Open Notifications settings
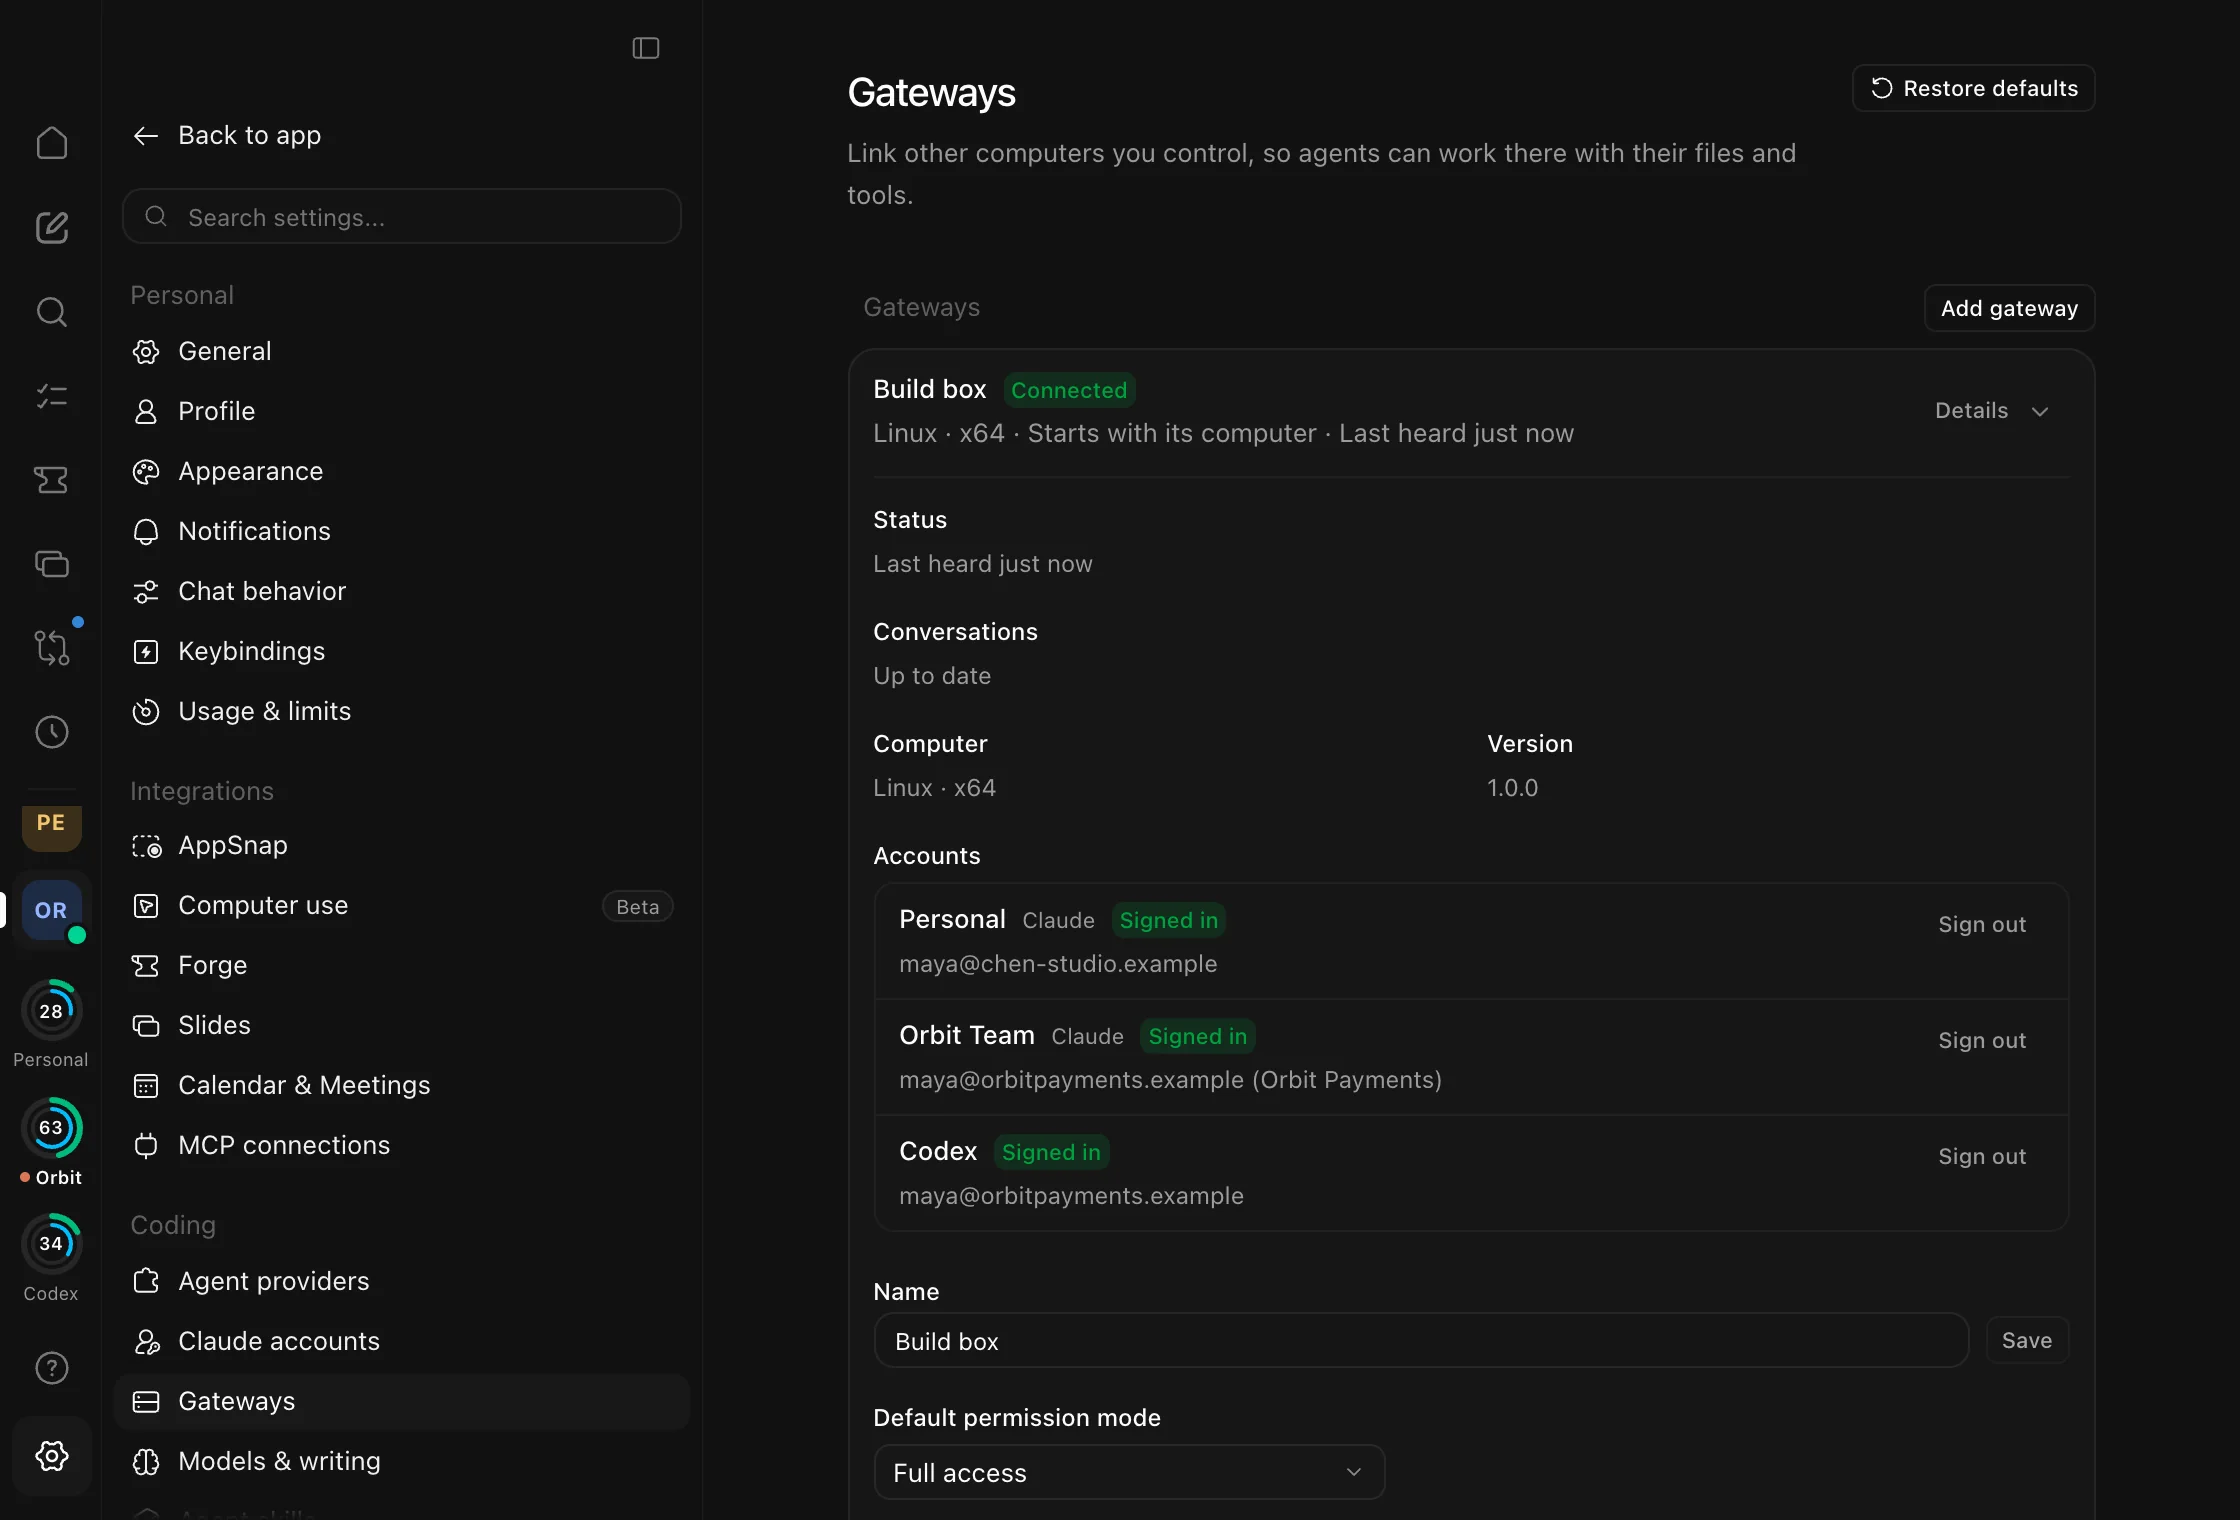The image size is (2240, 1520). [402, 532]
